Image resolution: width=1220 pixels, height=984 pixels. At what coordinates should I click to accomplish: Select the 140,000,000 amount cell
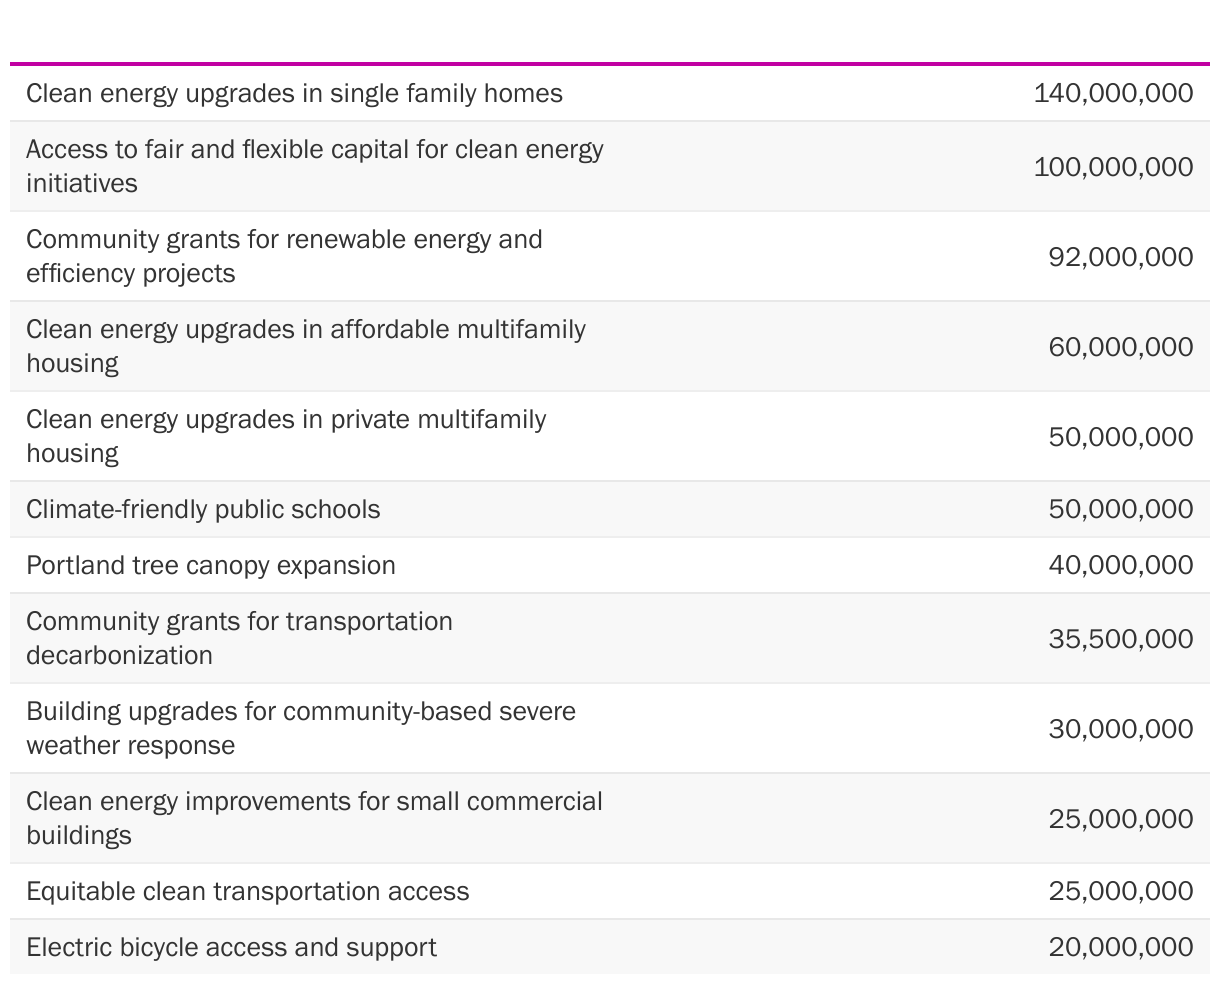coord(1113,93)
